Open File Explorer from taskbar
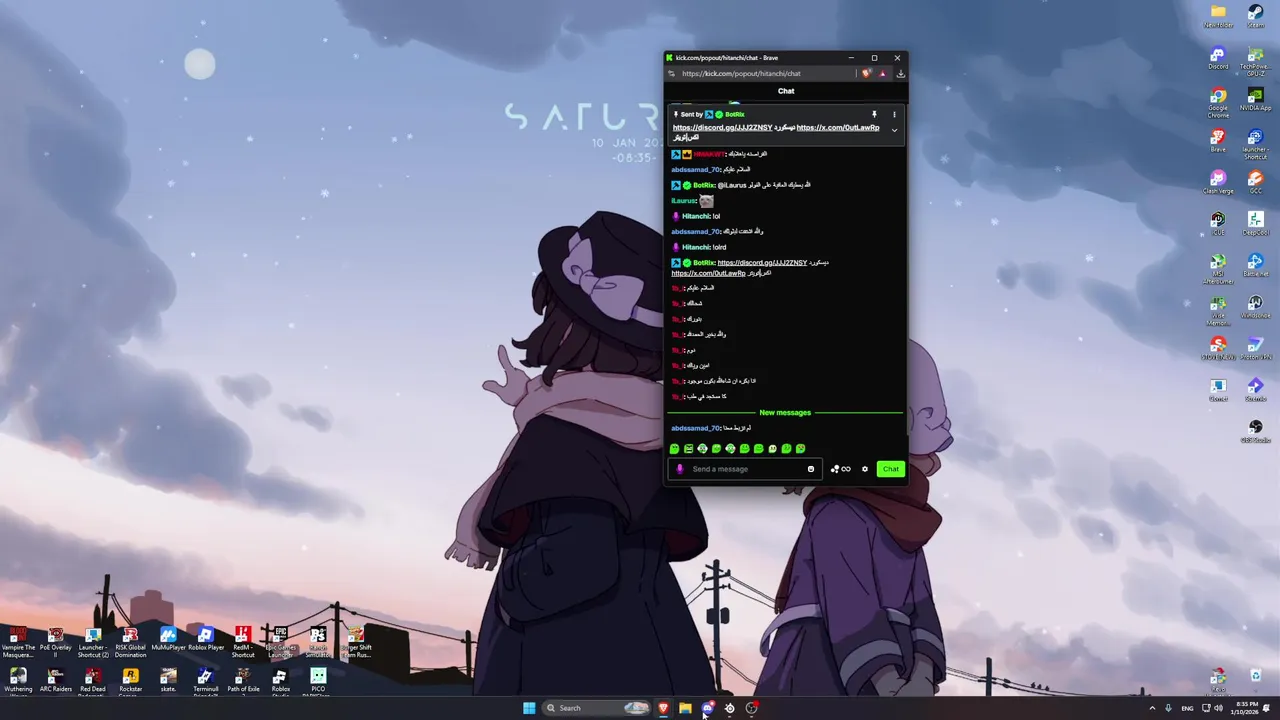Screen dimensions: 1280x720 click(x=685, y=708)
